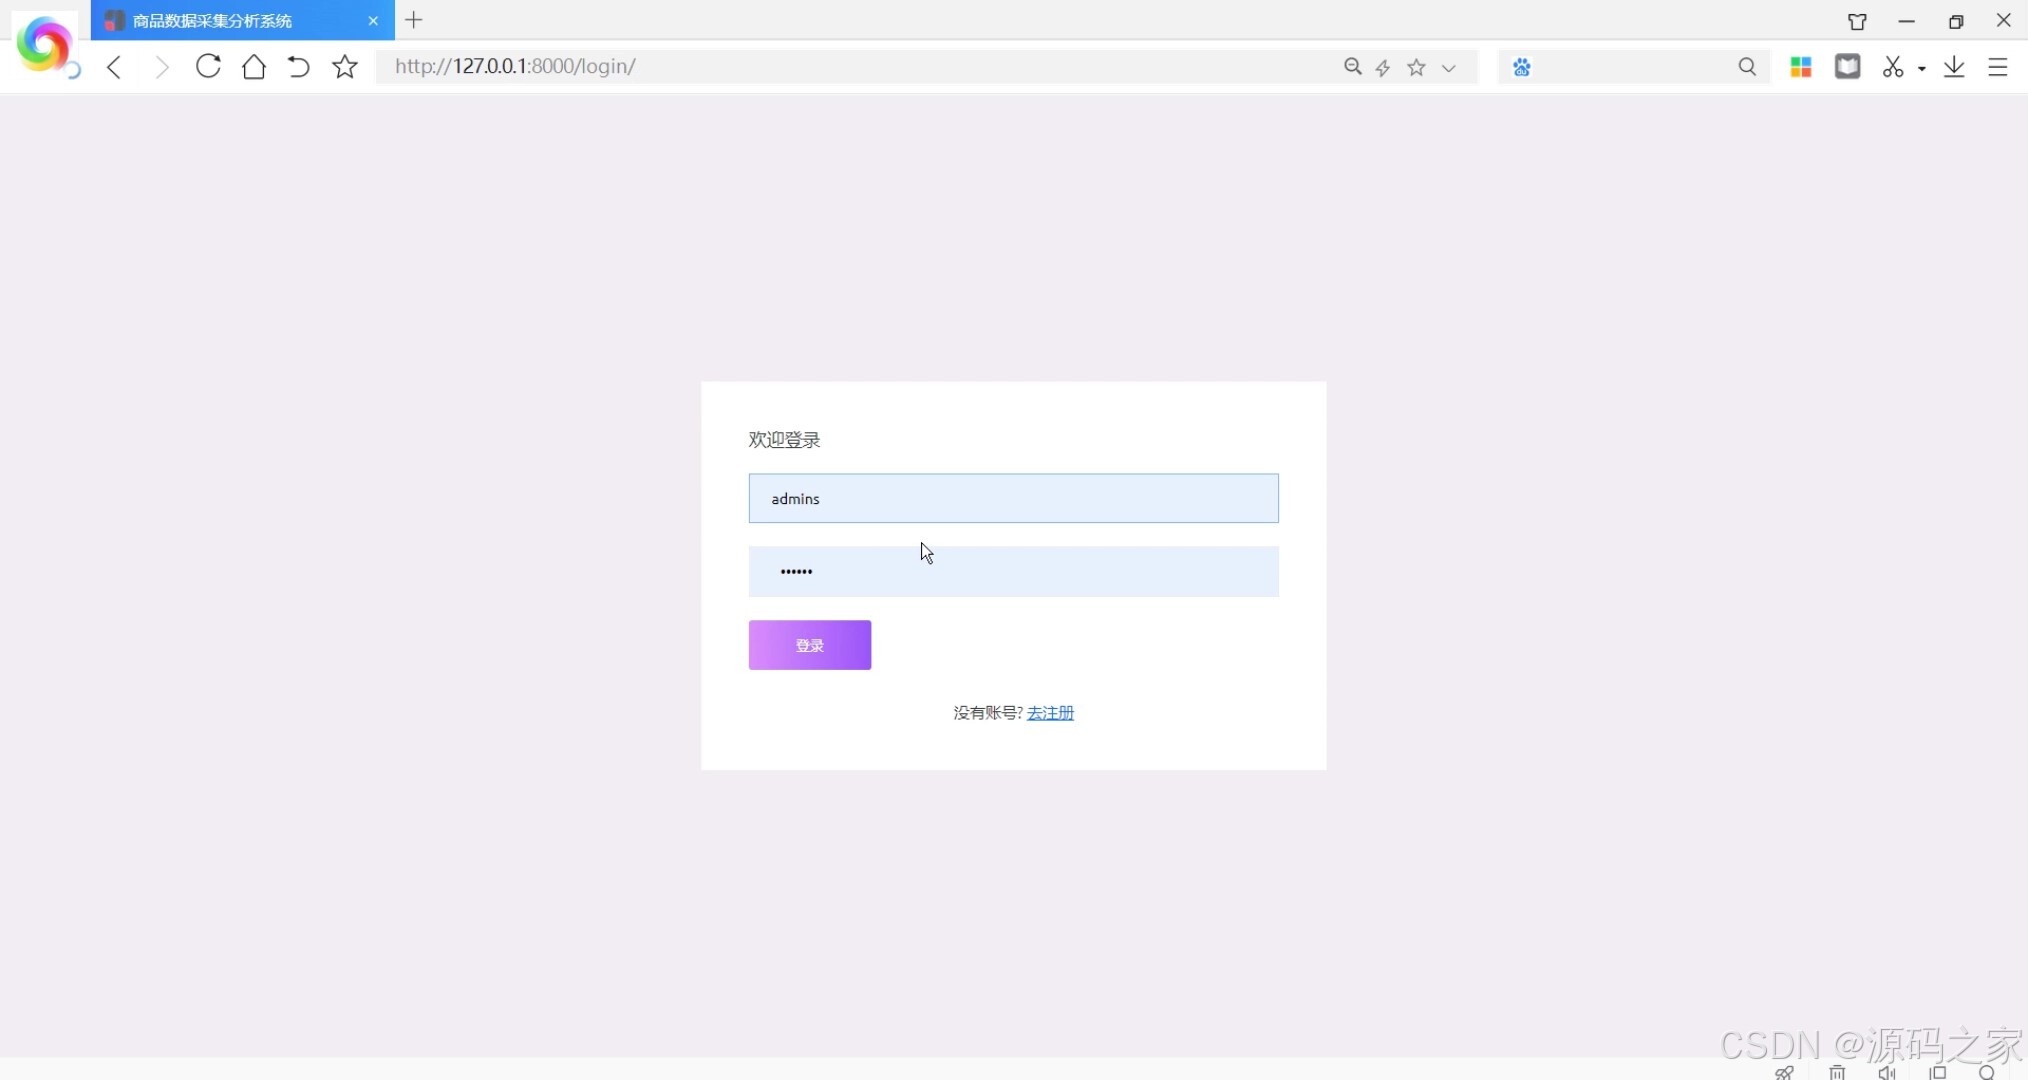Click into the password field
Viewport: 2028px width, 1080px height.
pos(1013,571)
